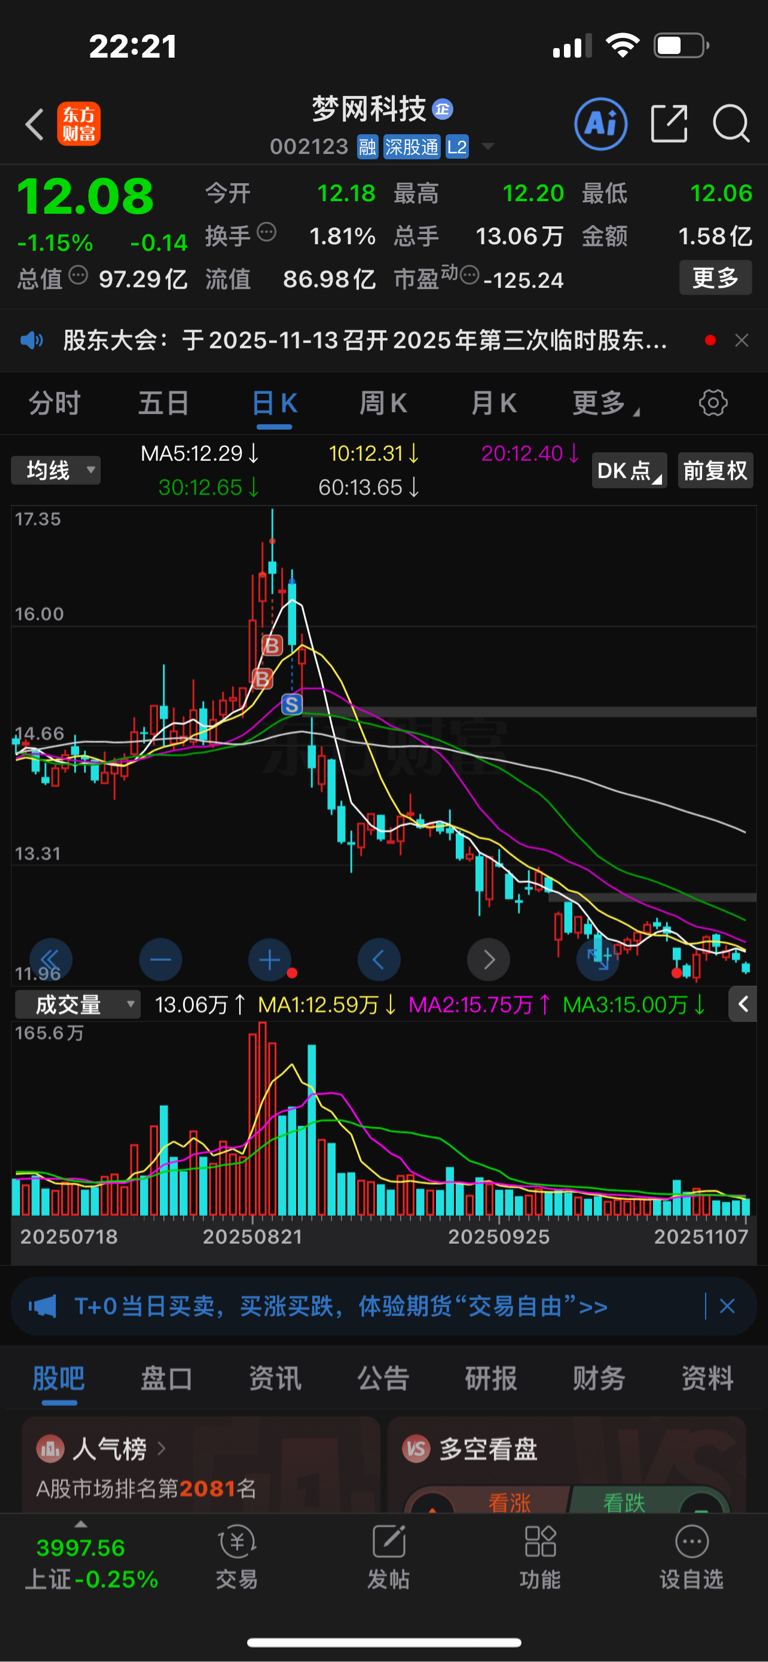This screenshot has height=1662, width=768.
Task: Collapse the volume panel side arrow
Action: point(743,1004)
